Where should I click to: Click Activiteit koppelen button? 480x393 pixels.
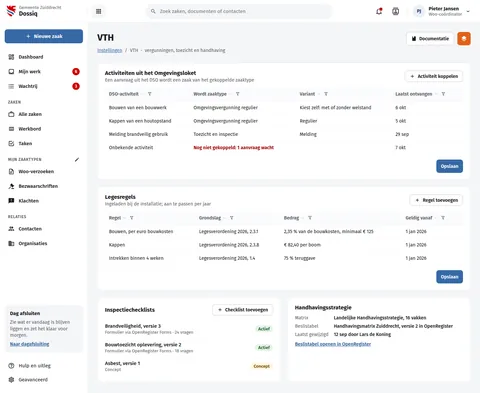click(x=434, y=76)
